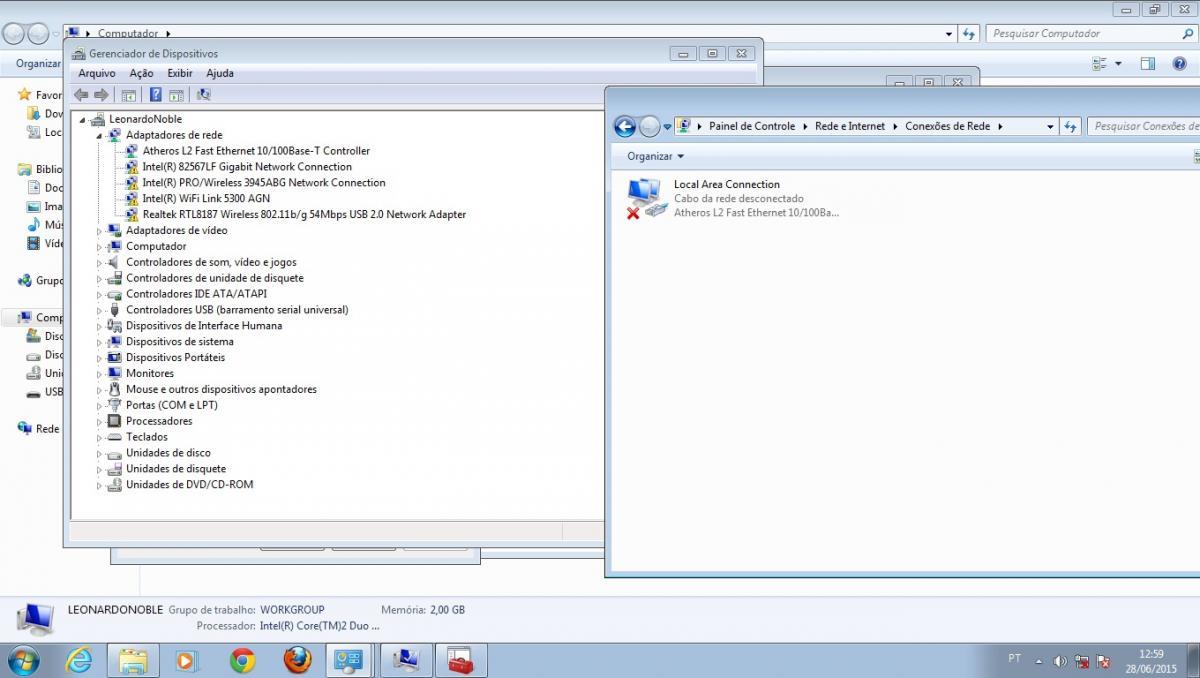Image resolution: width=1200 pixels, height=678 pixels.
Task: Scan for hardware changes toolbar icon
Action: [x=204, y=95]
